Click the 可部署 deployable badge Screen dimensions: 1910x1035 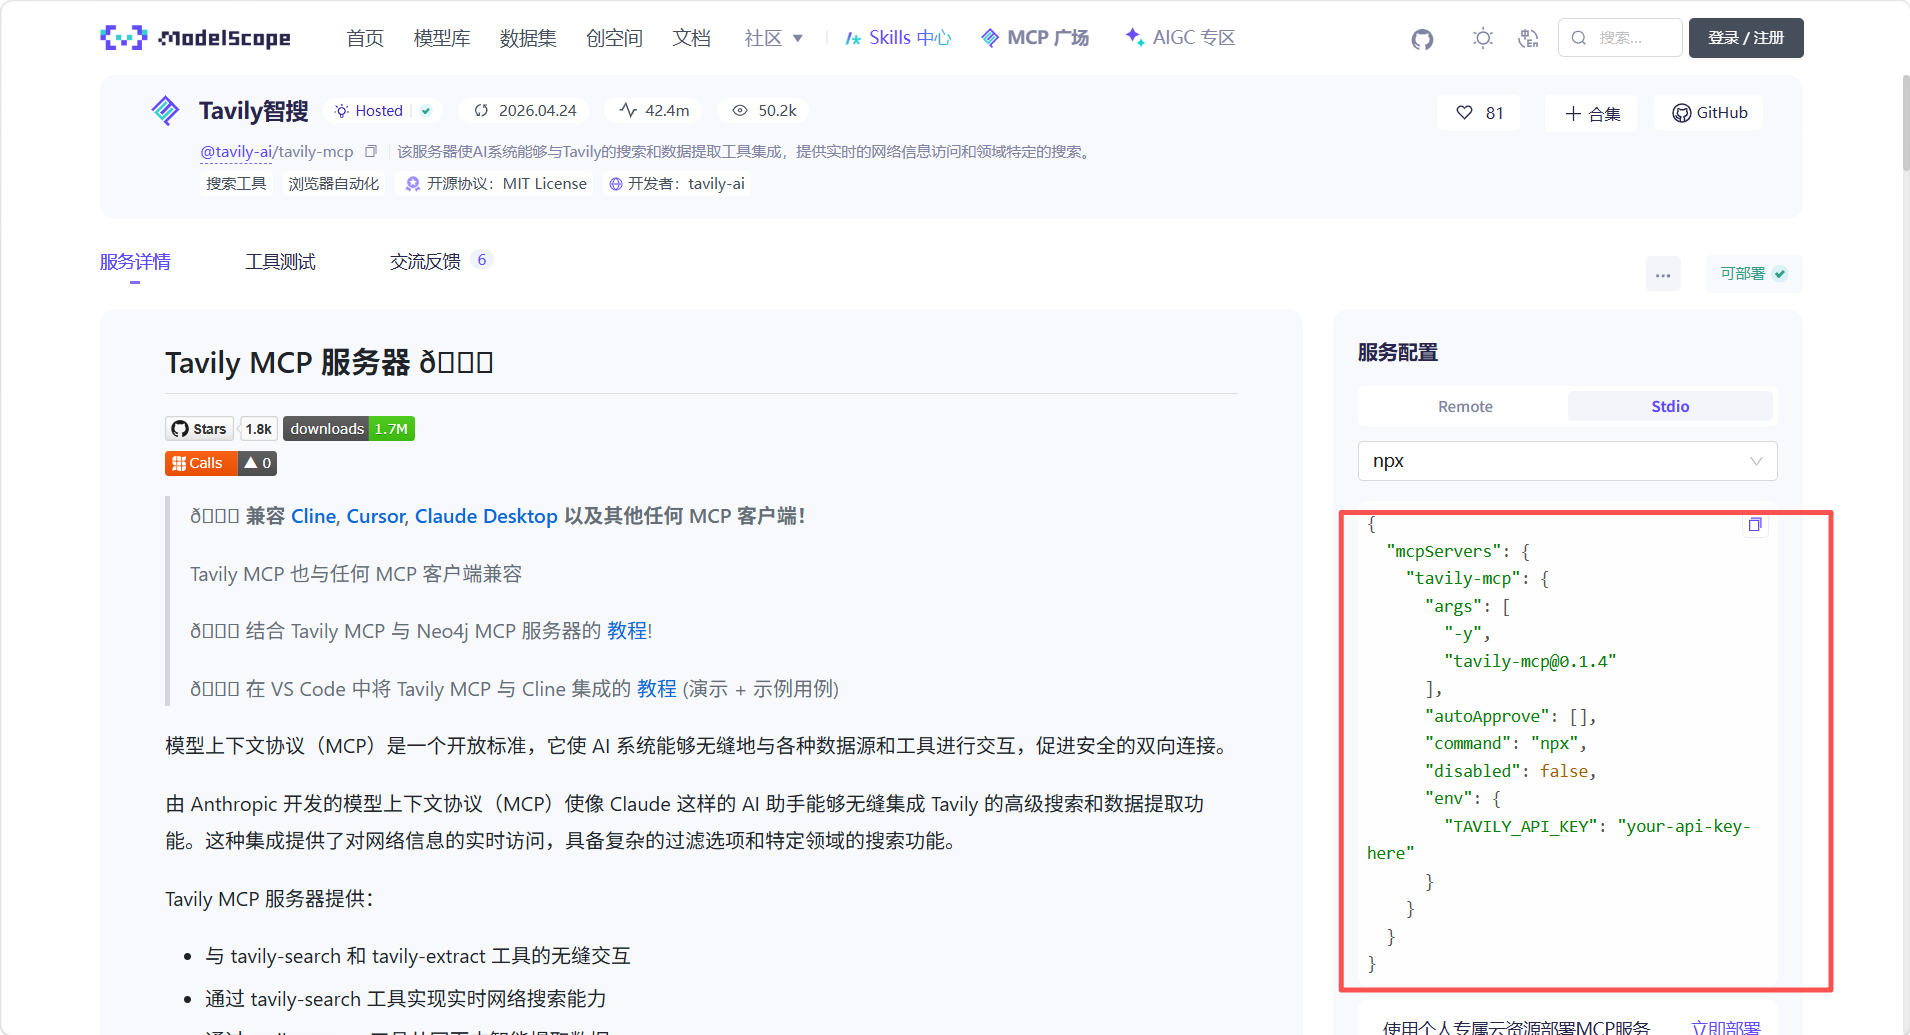coord(1754,274)
